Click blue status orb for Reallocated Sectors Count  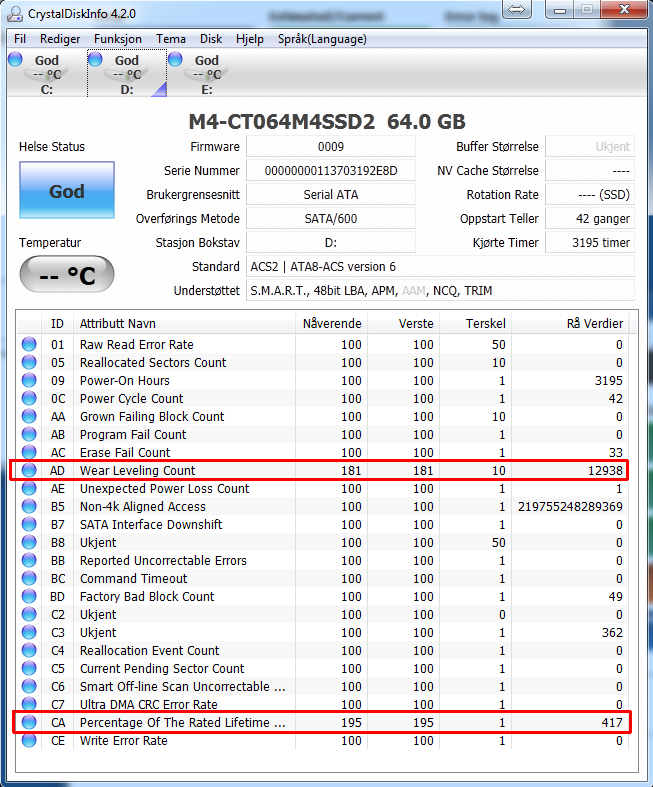(29, 362)
